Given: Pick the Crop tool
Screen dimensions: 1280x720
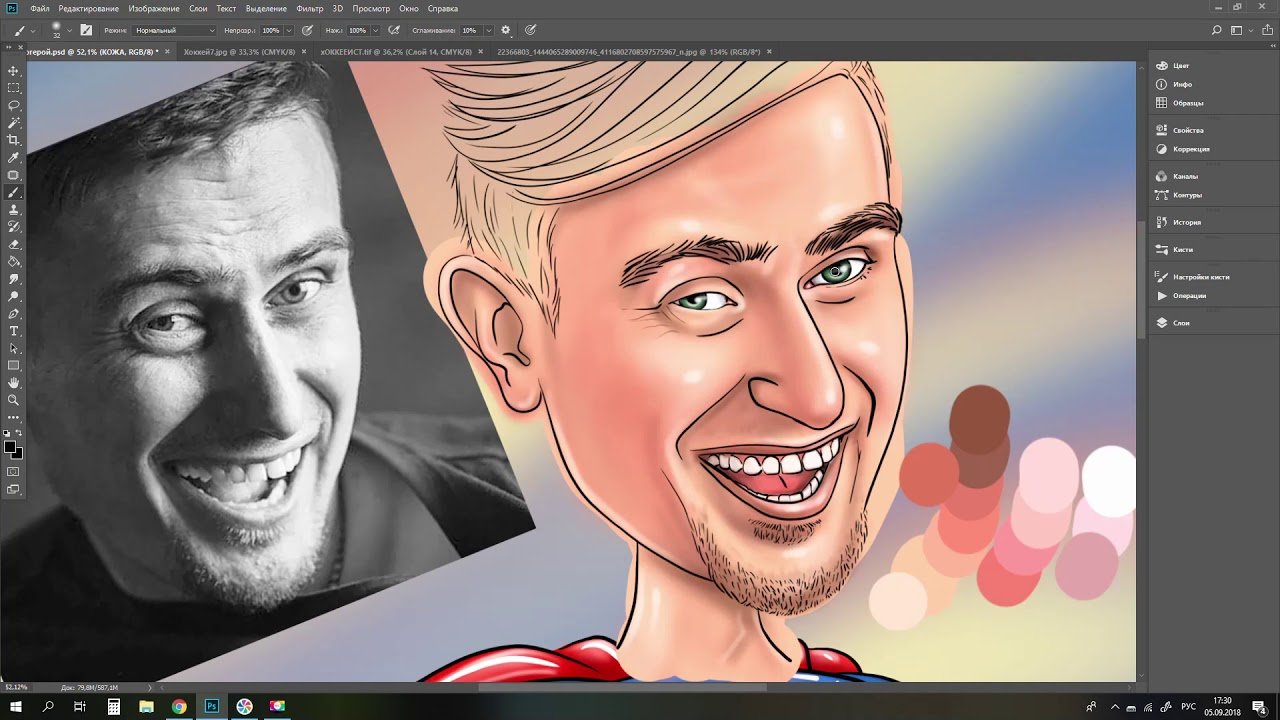Looking at the screenshot, I should point(14,140).
